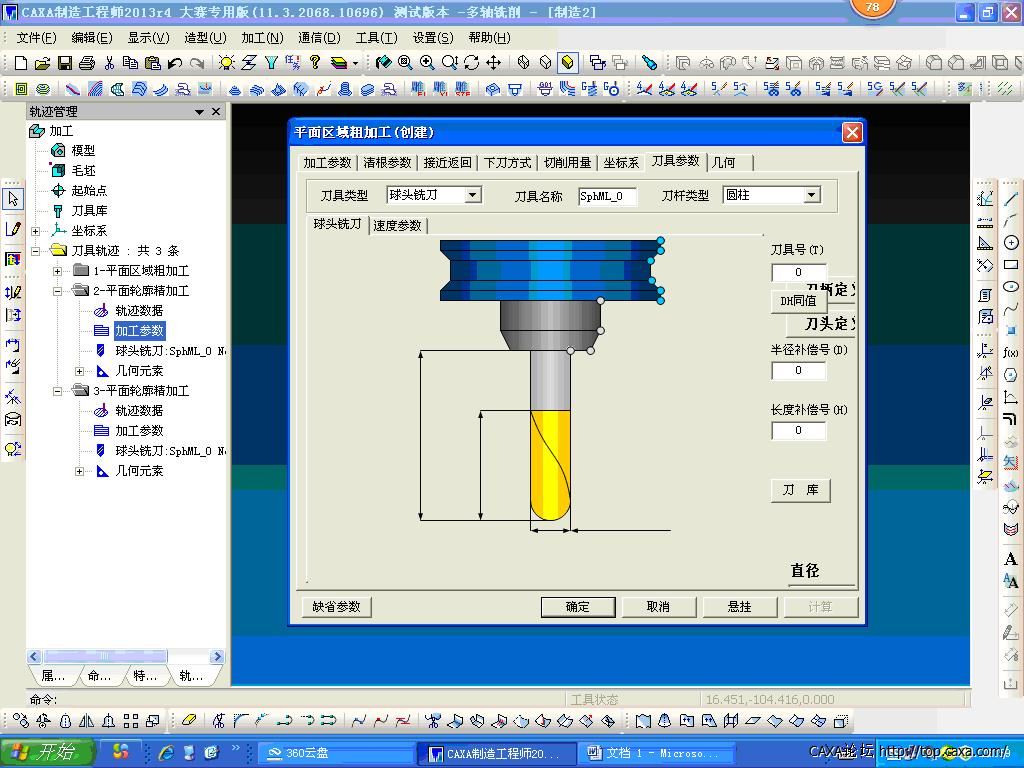Click the 刀具号(T) input field
This screenshot has width=1024, height=768.
point(798,272)
